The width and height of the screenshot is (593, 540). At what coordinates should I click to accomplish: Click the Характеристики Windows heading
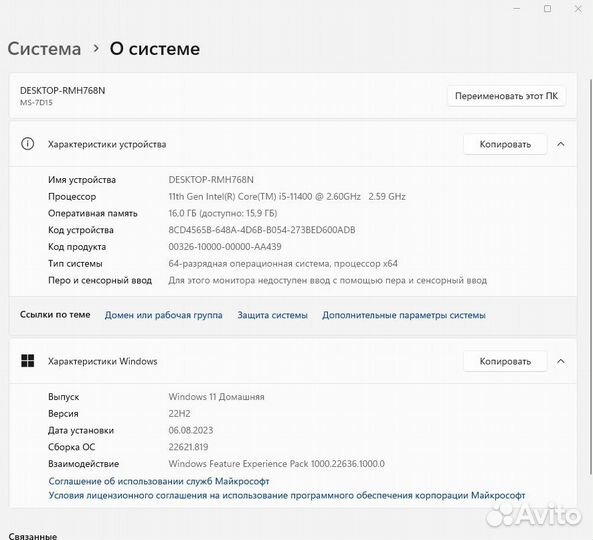(102, 361)
